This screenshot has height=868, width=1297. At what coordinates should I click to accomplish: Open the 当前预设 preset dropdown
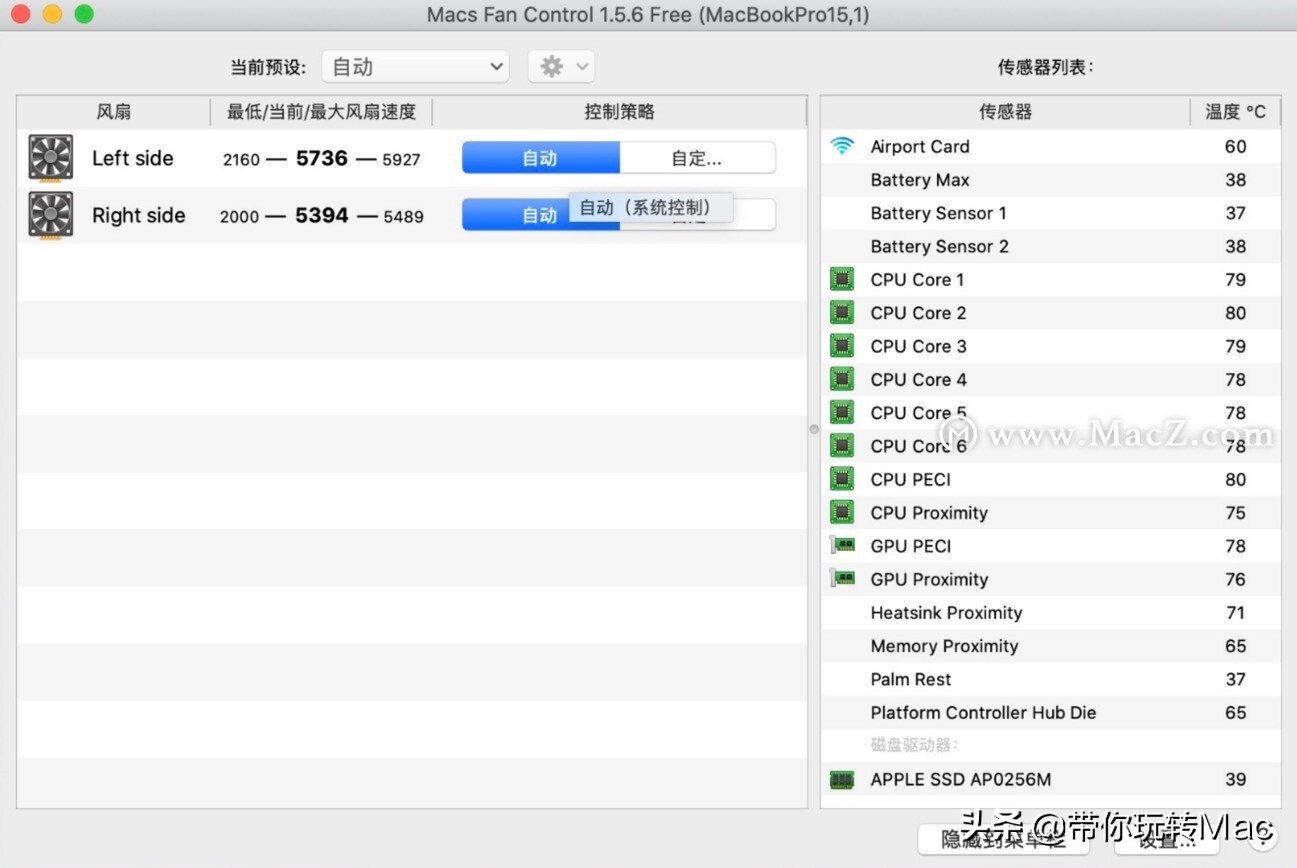[x=415, y=67]
